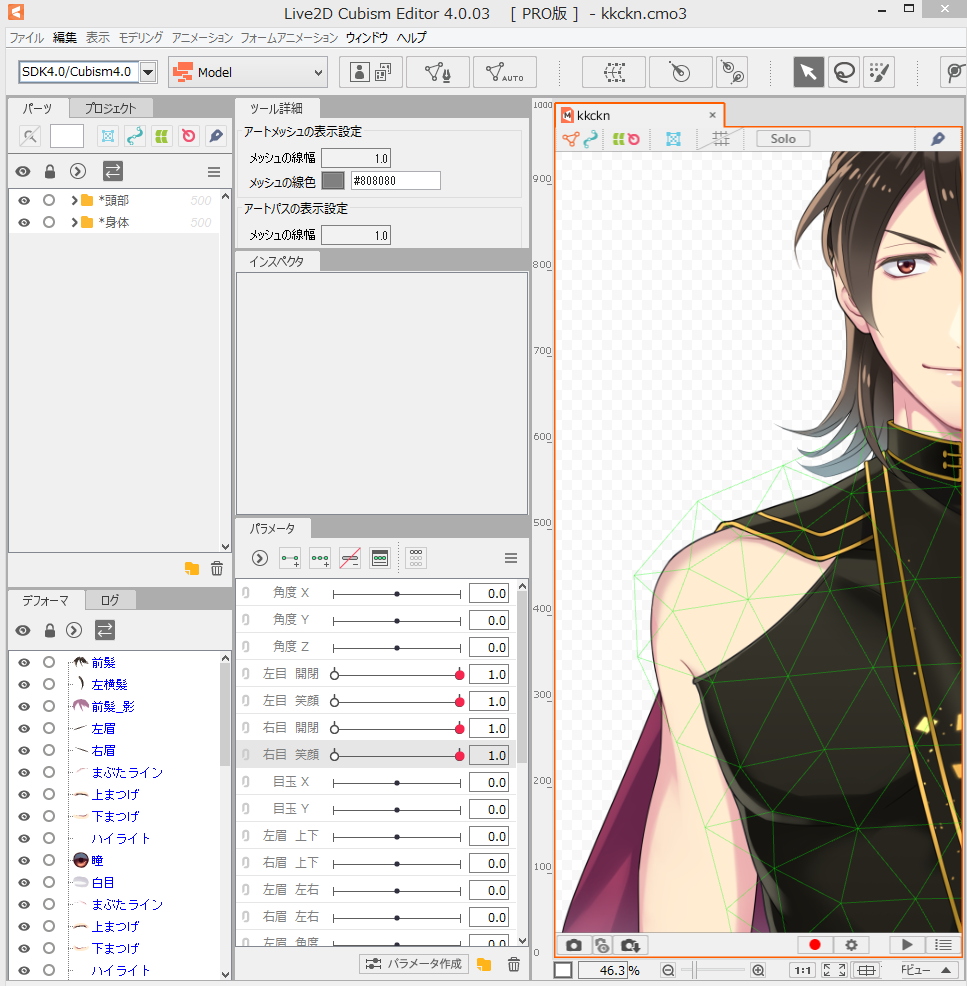This screenshot has width=967, height=986.
Task: Click the expand arrow in Deformer panel header
Action: tap(74, 630)
